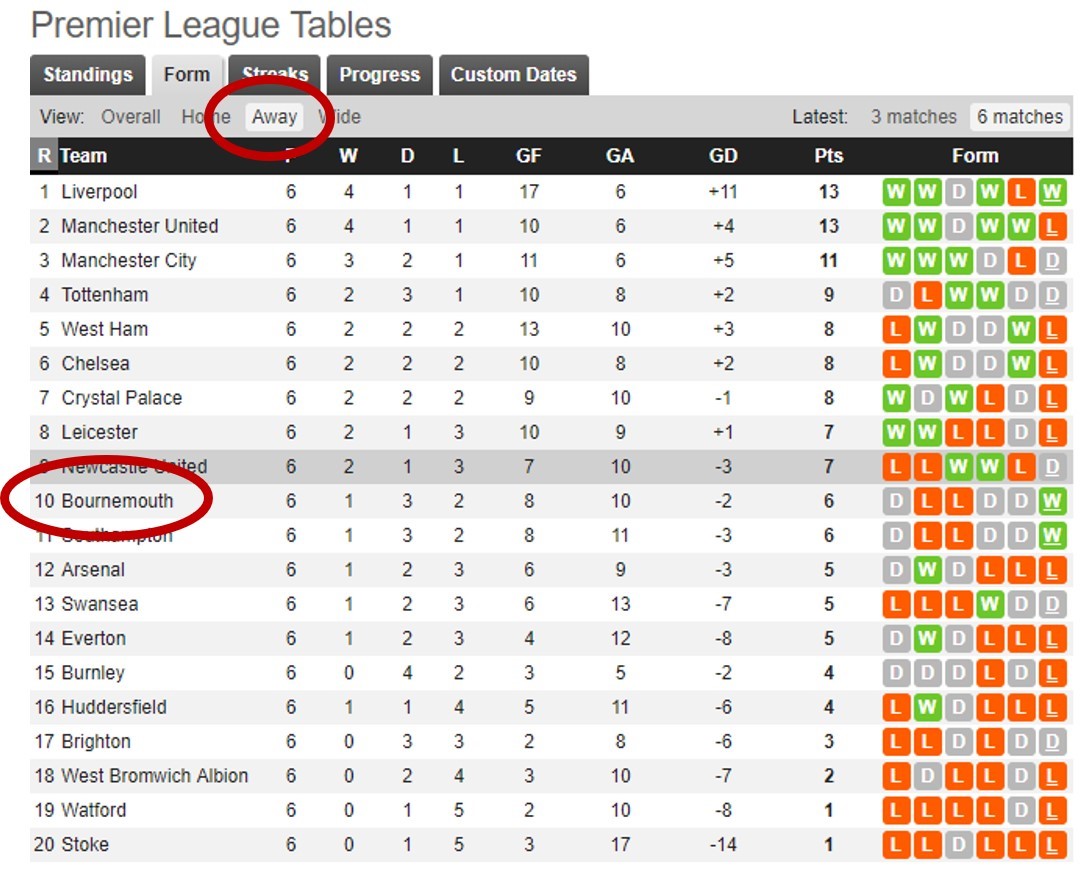Sort table by Pts column header
This screenshot has height=873, width=1092.
(x=829, y=155)
